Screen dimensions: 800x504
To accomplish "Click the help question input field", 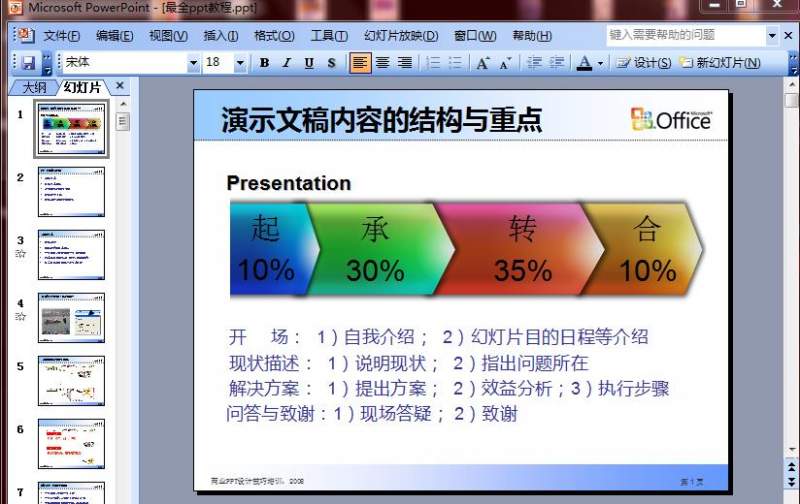I will coord(686,35).
